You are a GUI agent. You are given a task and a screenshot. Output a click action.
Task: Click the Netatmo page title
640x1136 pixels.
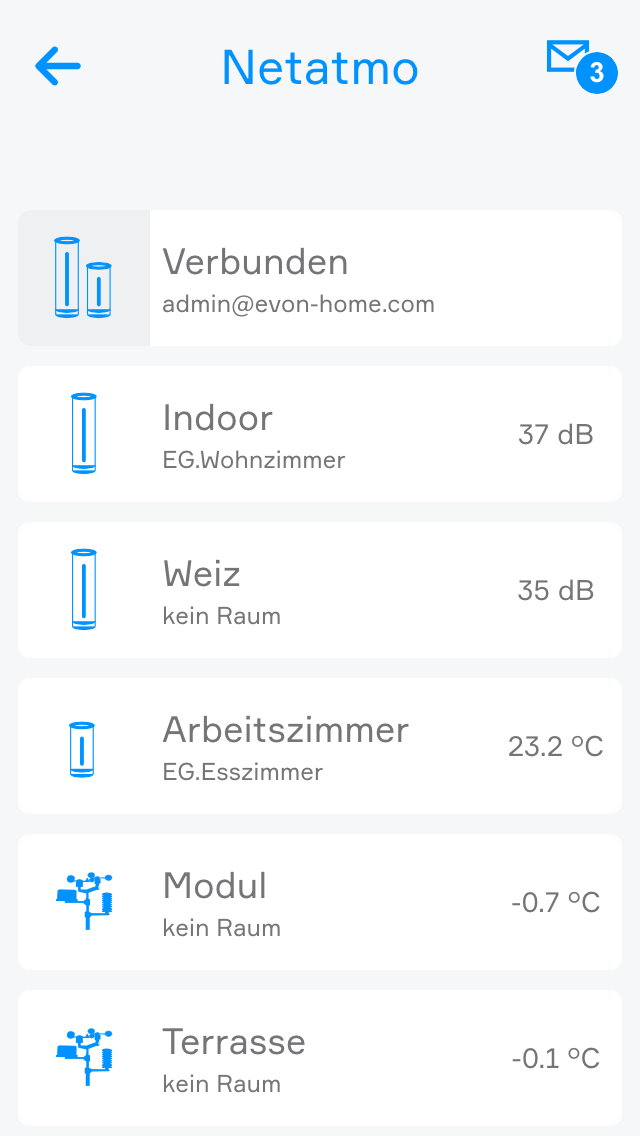point(320,68)
